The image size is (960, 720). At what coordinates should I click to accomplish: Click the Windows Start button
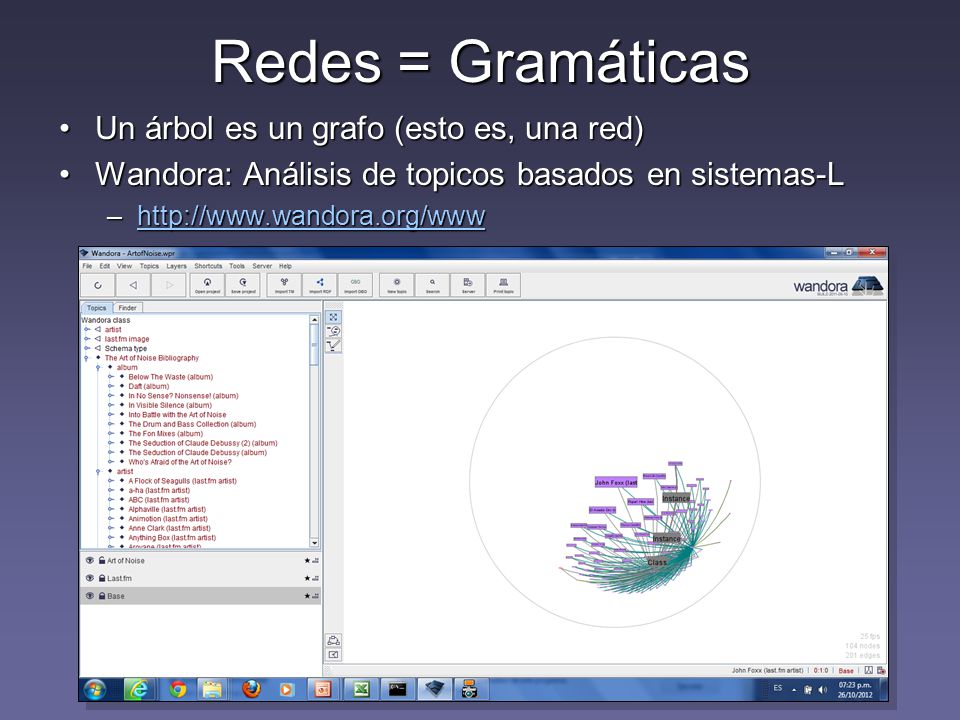tap(95, 690)
